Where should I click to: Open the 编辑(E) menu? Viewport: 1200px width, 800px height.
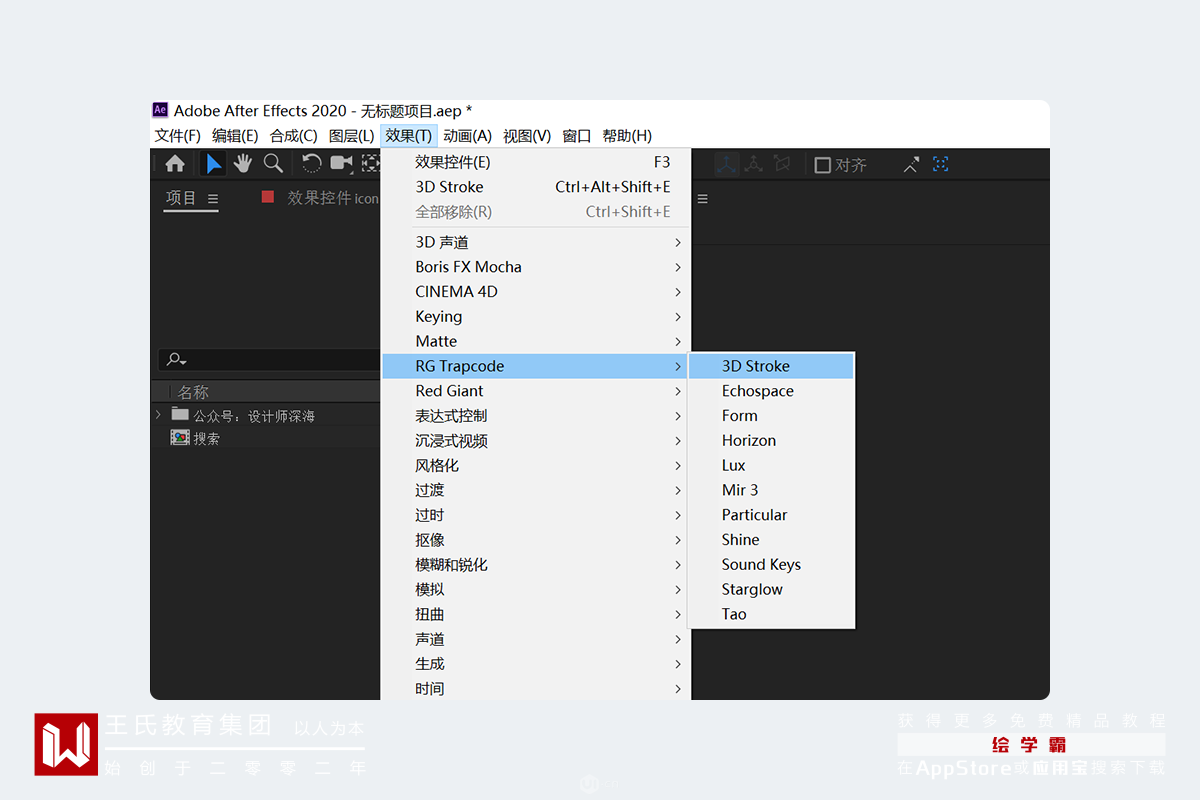235,136
